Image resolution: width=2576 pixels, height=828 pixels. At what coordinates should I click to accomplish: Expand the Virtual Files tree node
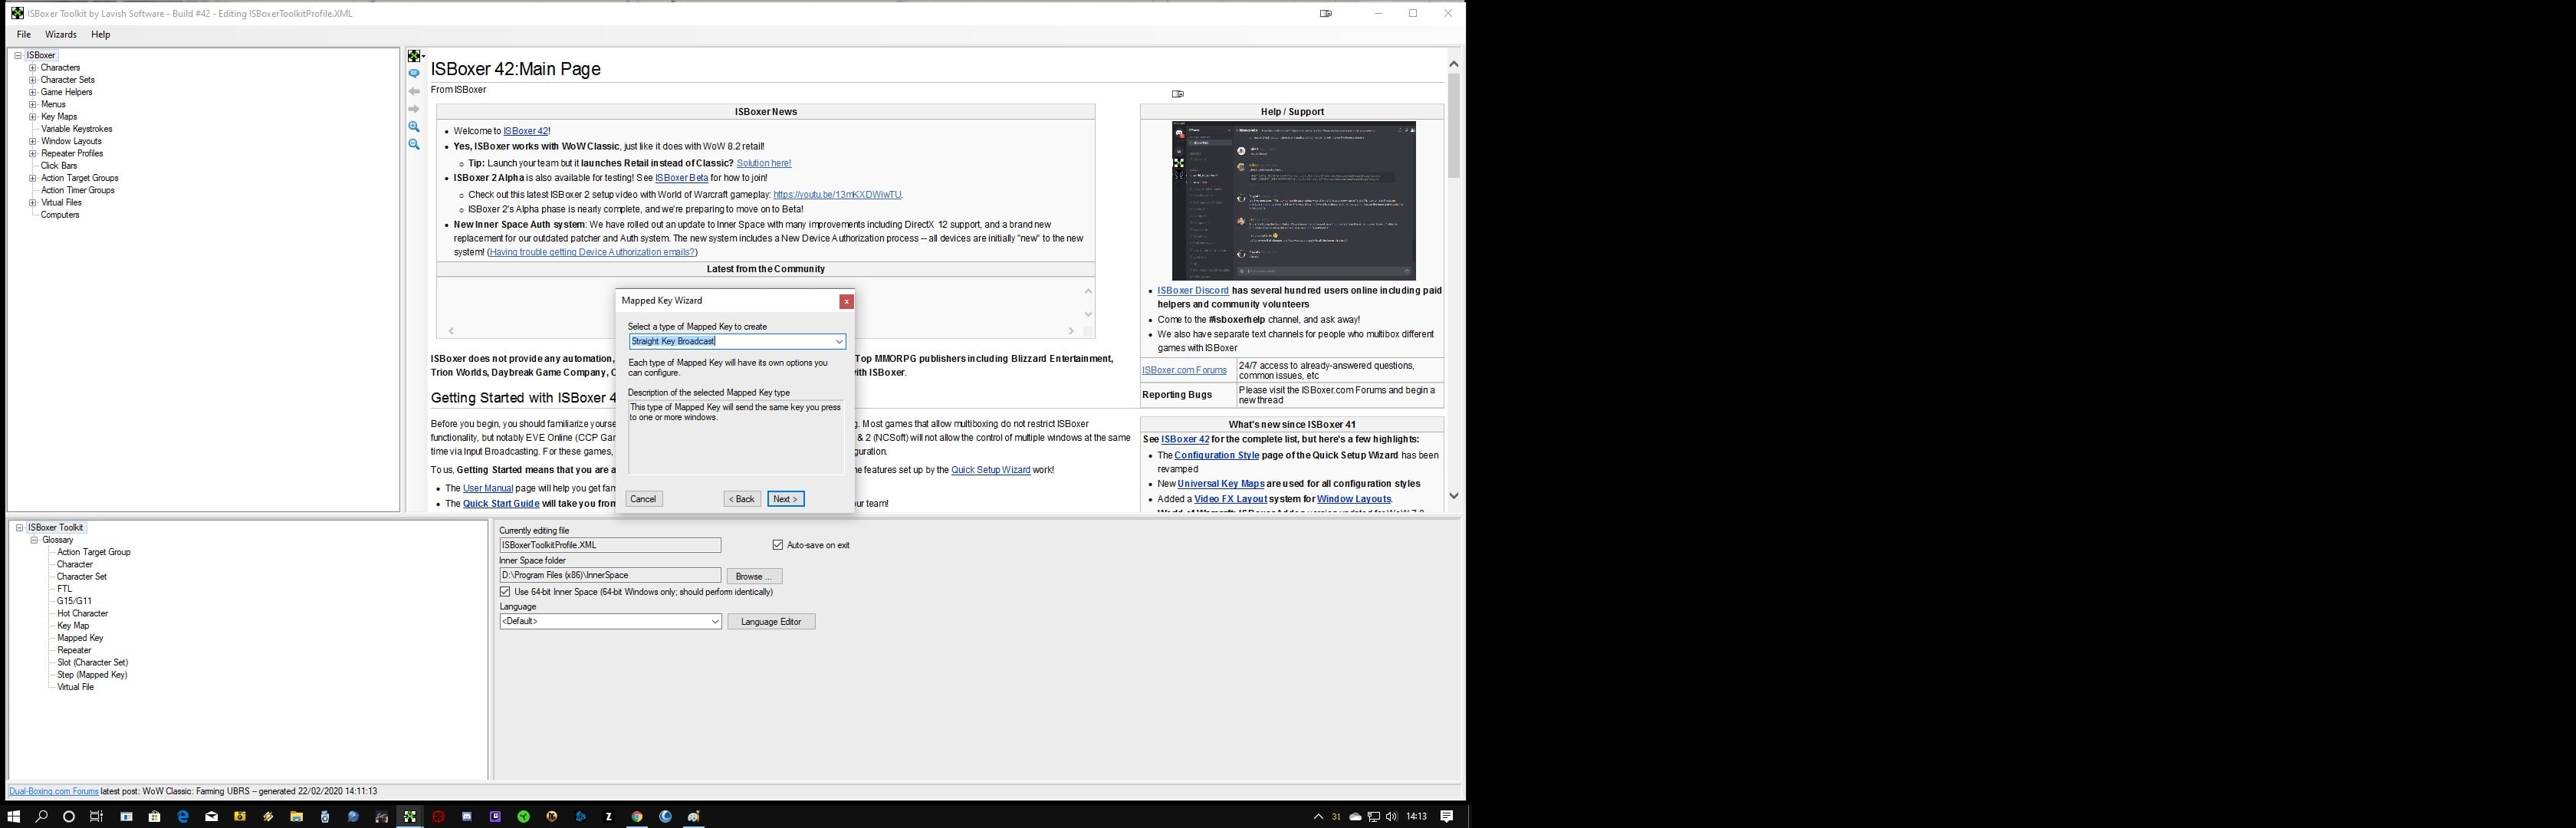pyautogui.click(x=32, y=202)
